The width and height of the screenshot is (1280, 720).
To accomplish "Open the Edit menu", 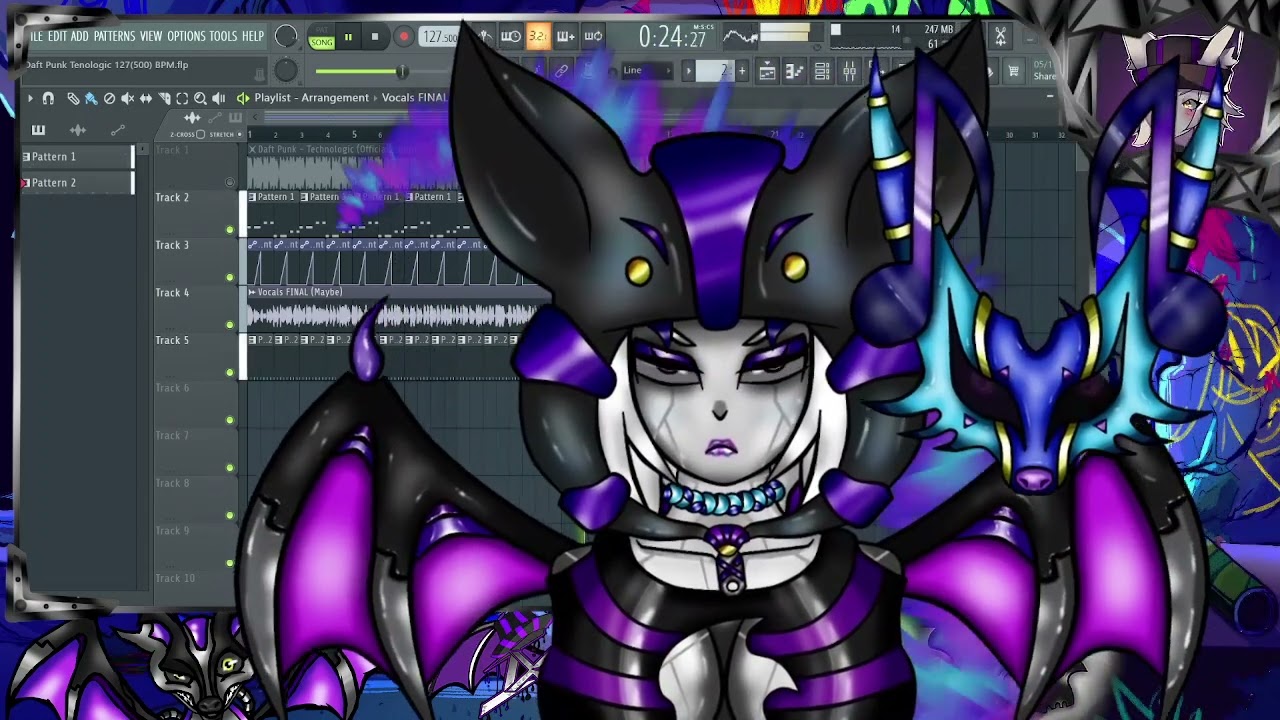I will click(x=57, y=37).
